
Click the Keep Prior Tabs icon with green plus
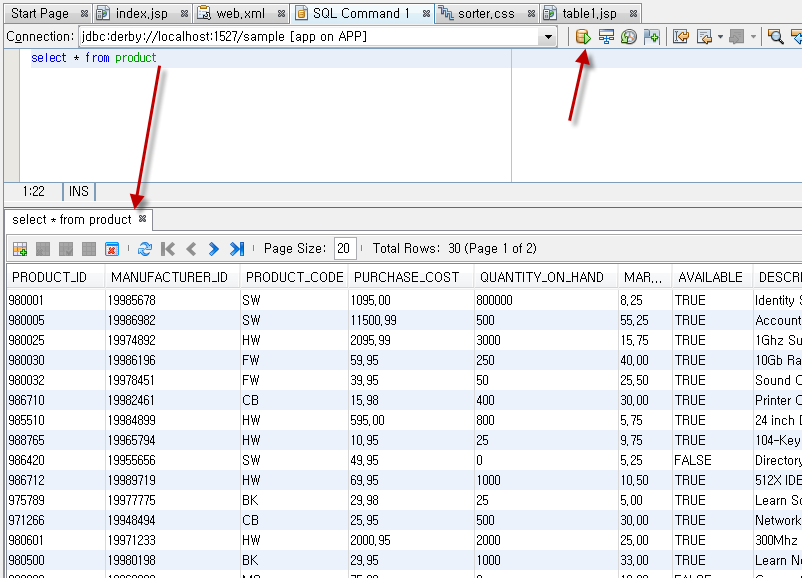pyautogui.click(x=652, y=37)
